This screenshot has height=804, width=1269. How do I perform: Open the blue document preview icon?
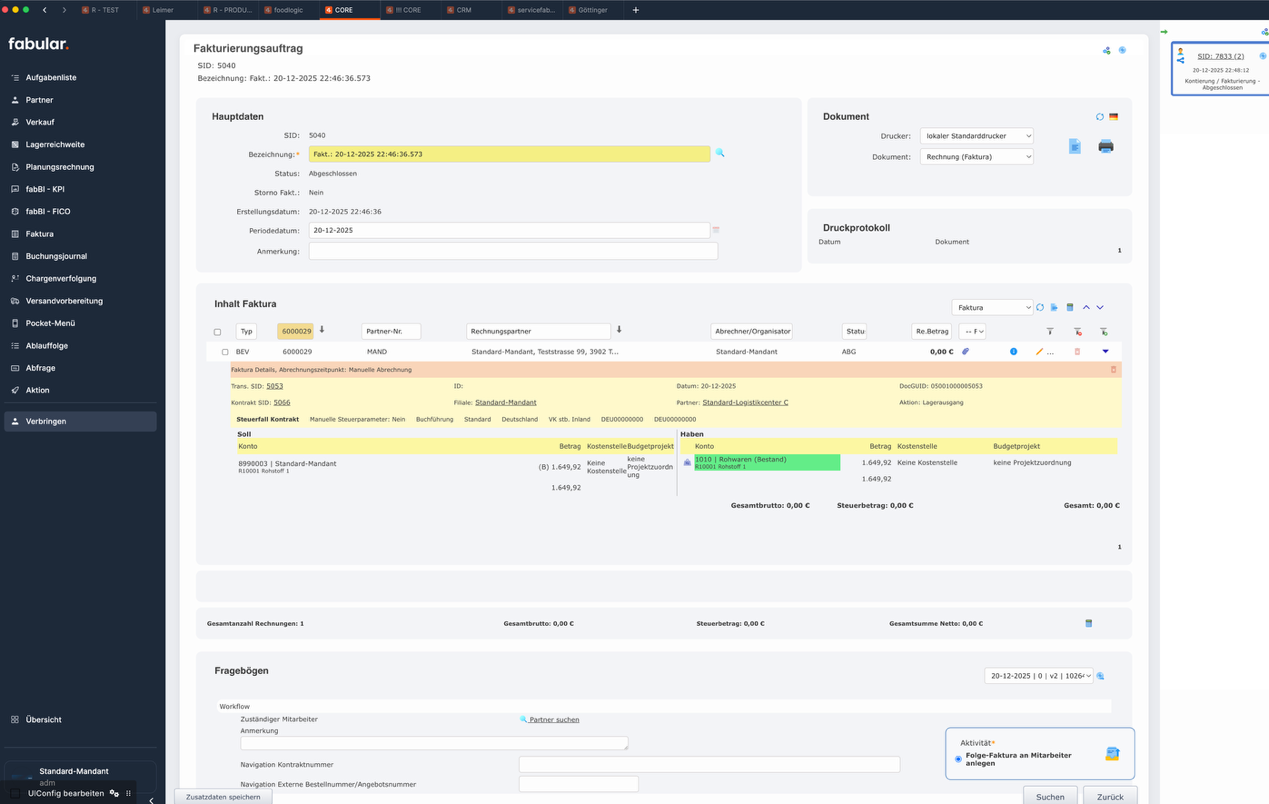point(1074,147)
